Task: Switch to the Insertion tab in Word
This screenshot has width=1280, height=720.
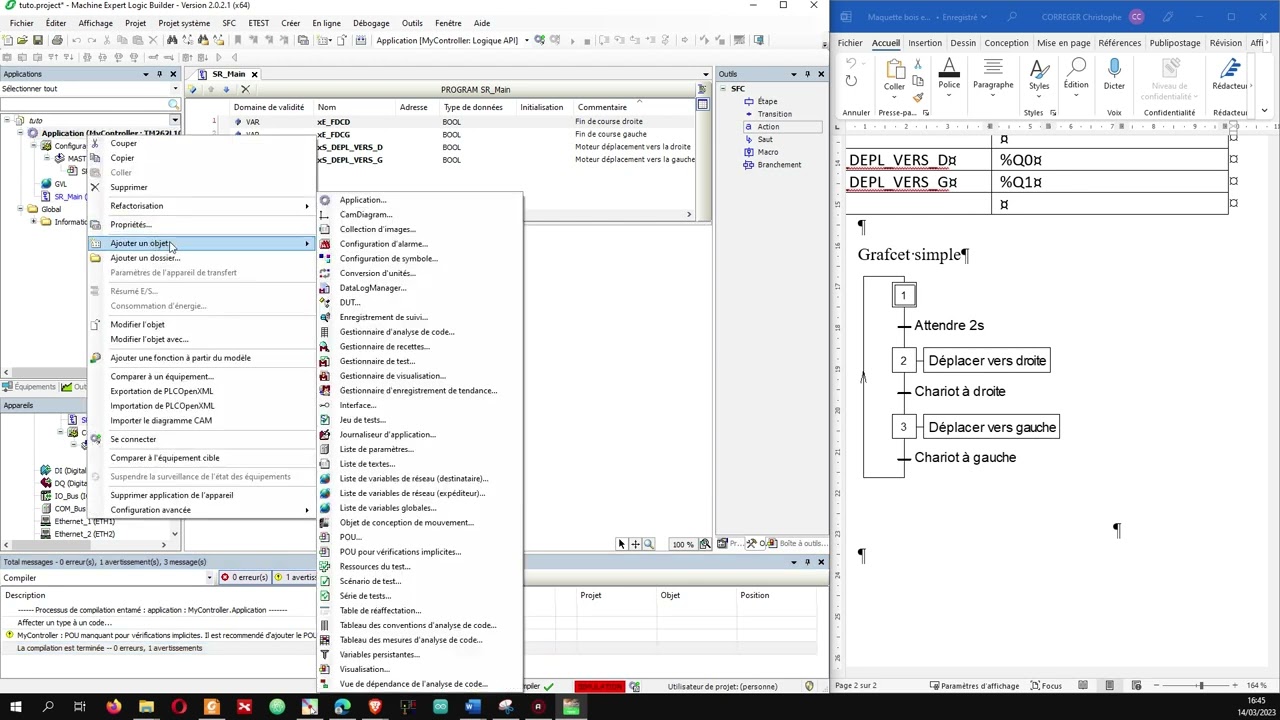Action: (924, 43)
